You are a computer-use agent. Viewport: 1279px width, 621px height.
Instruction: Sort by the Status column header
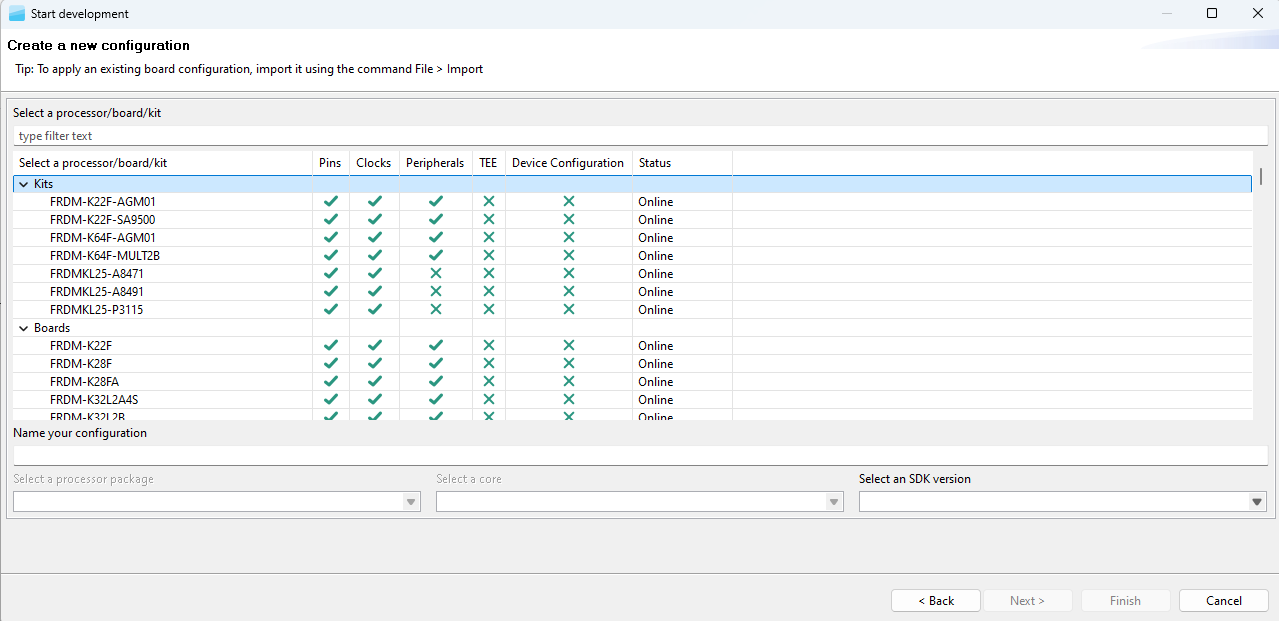(x=682, y=163)
